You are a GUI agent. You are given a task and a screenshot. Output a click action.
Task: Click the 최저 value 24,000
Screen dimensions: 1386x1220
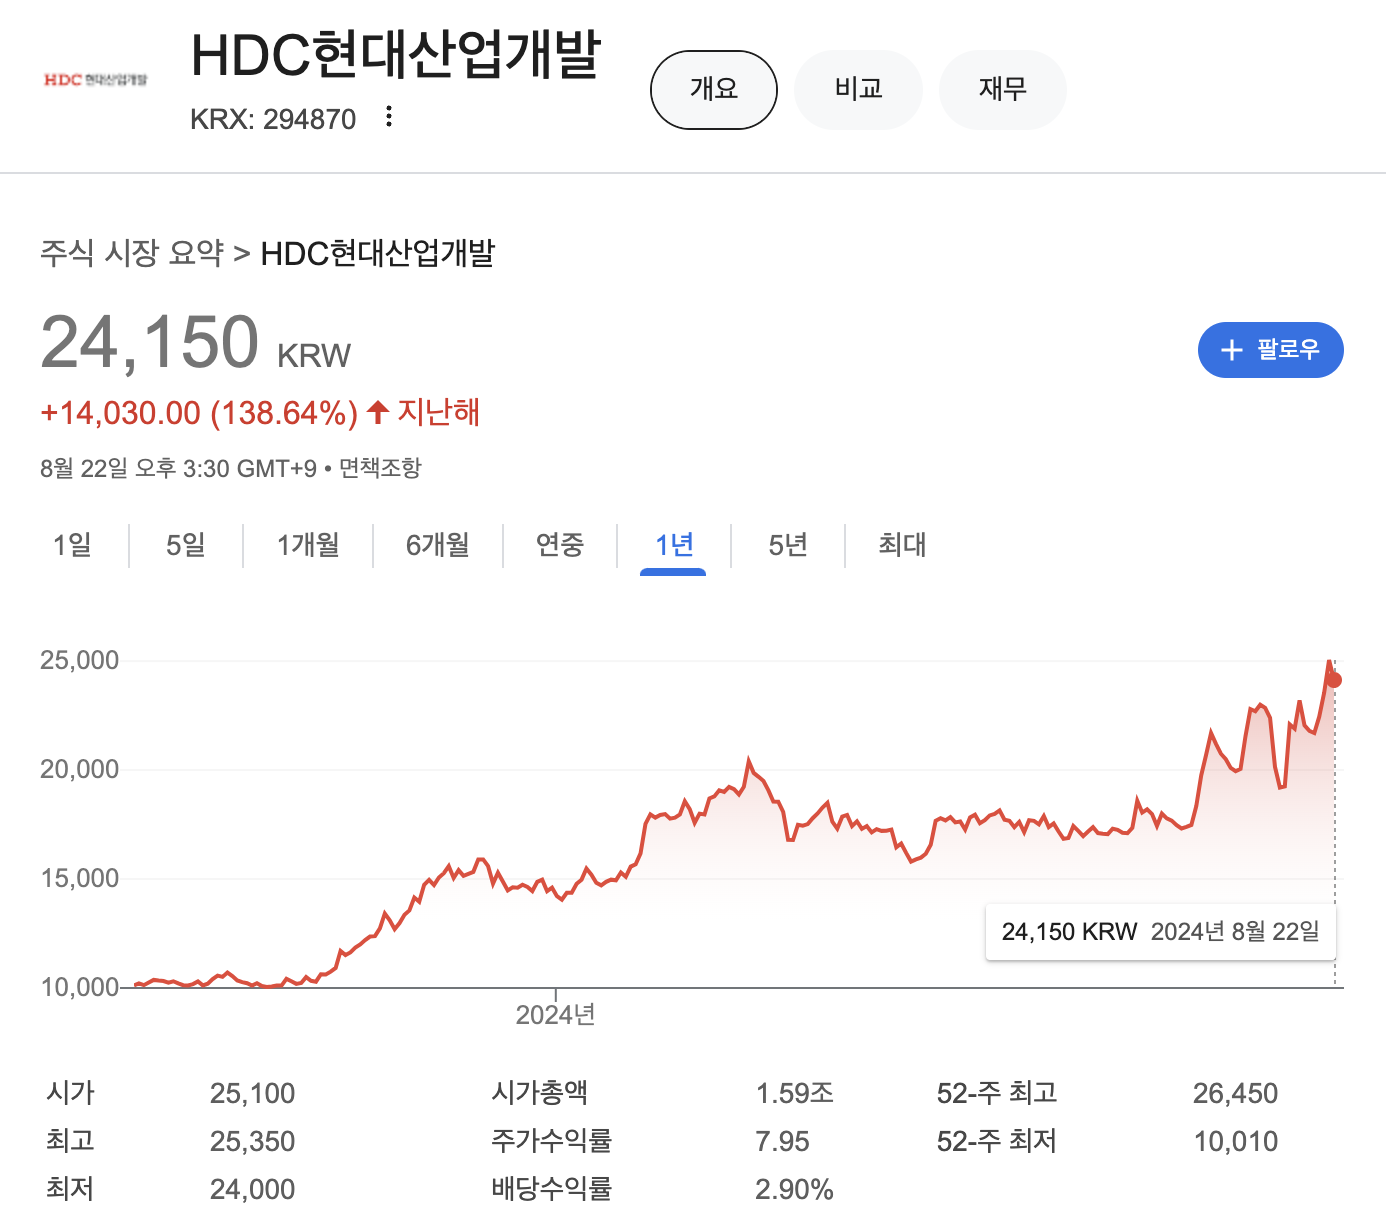point(253,1189)
